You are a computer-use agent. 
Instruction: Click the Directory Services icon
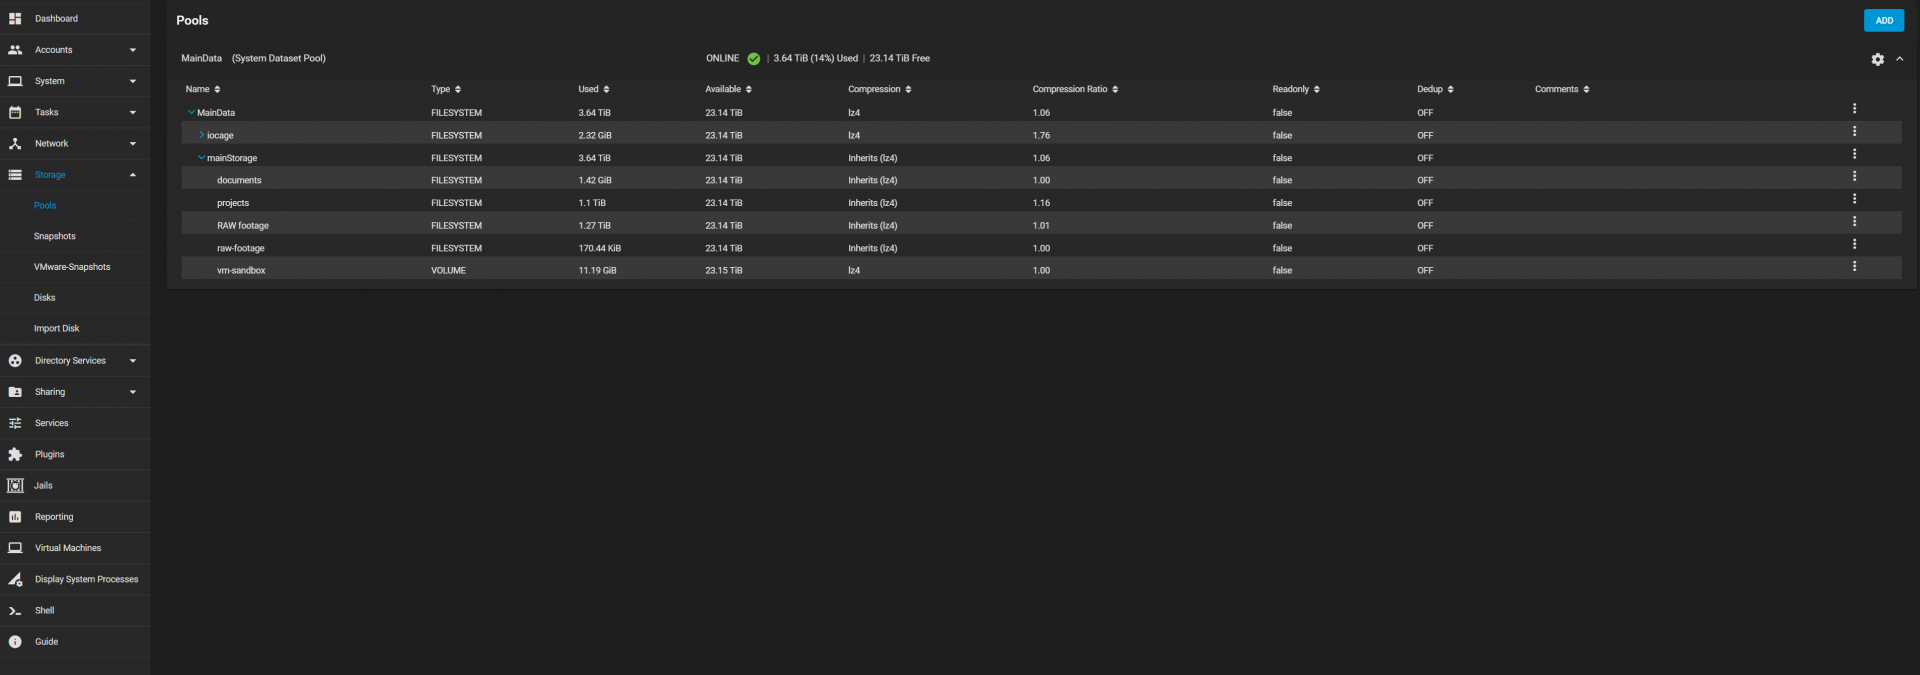tap(15, 360)
